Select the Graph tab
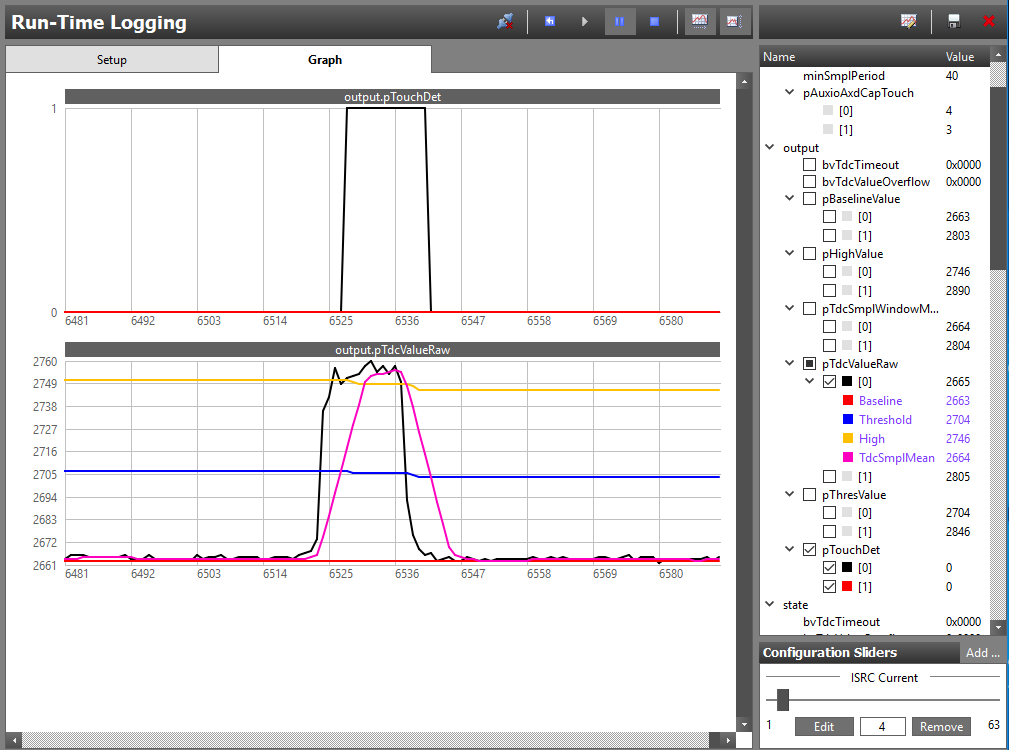 tap(325, 60)
